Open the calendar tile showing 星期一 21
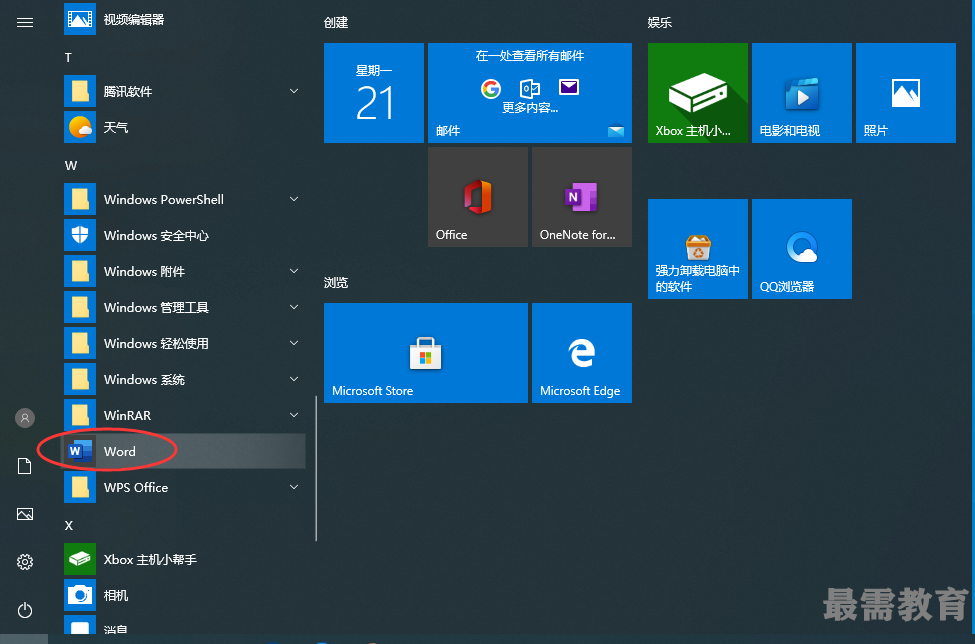 [x=374, y=93]
